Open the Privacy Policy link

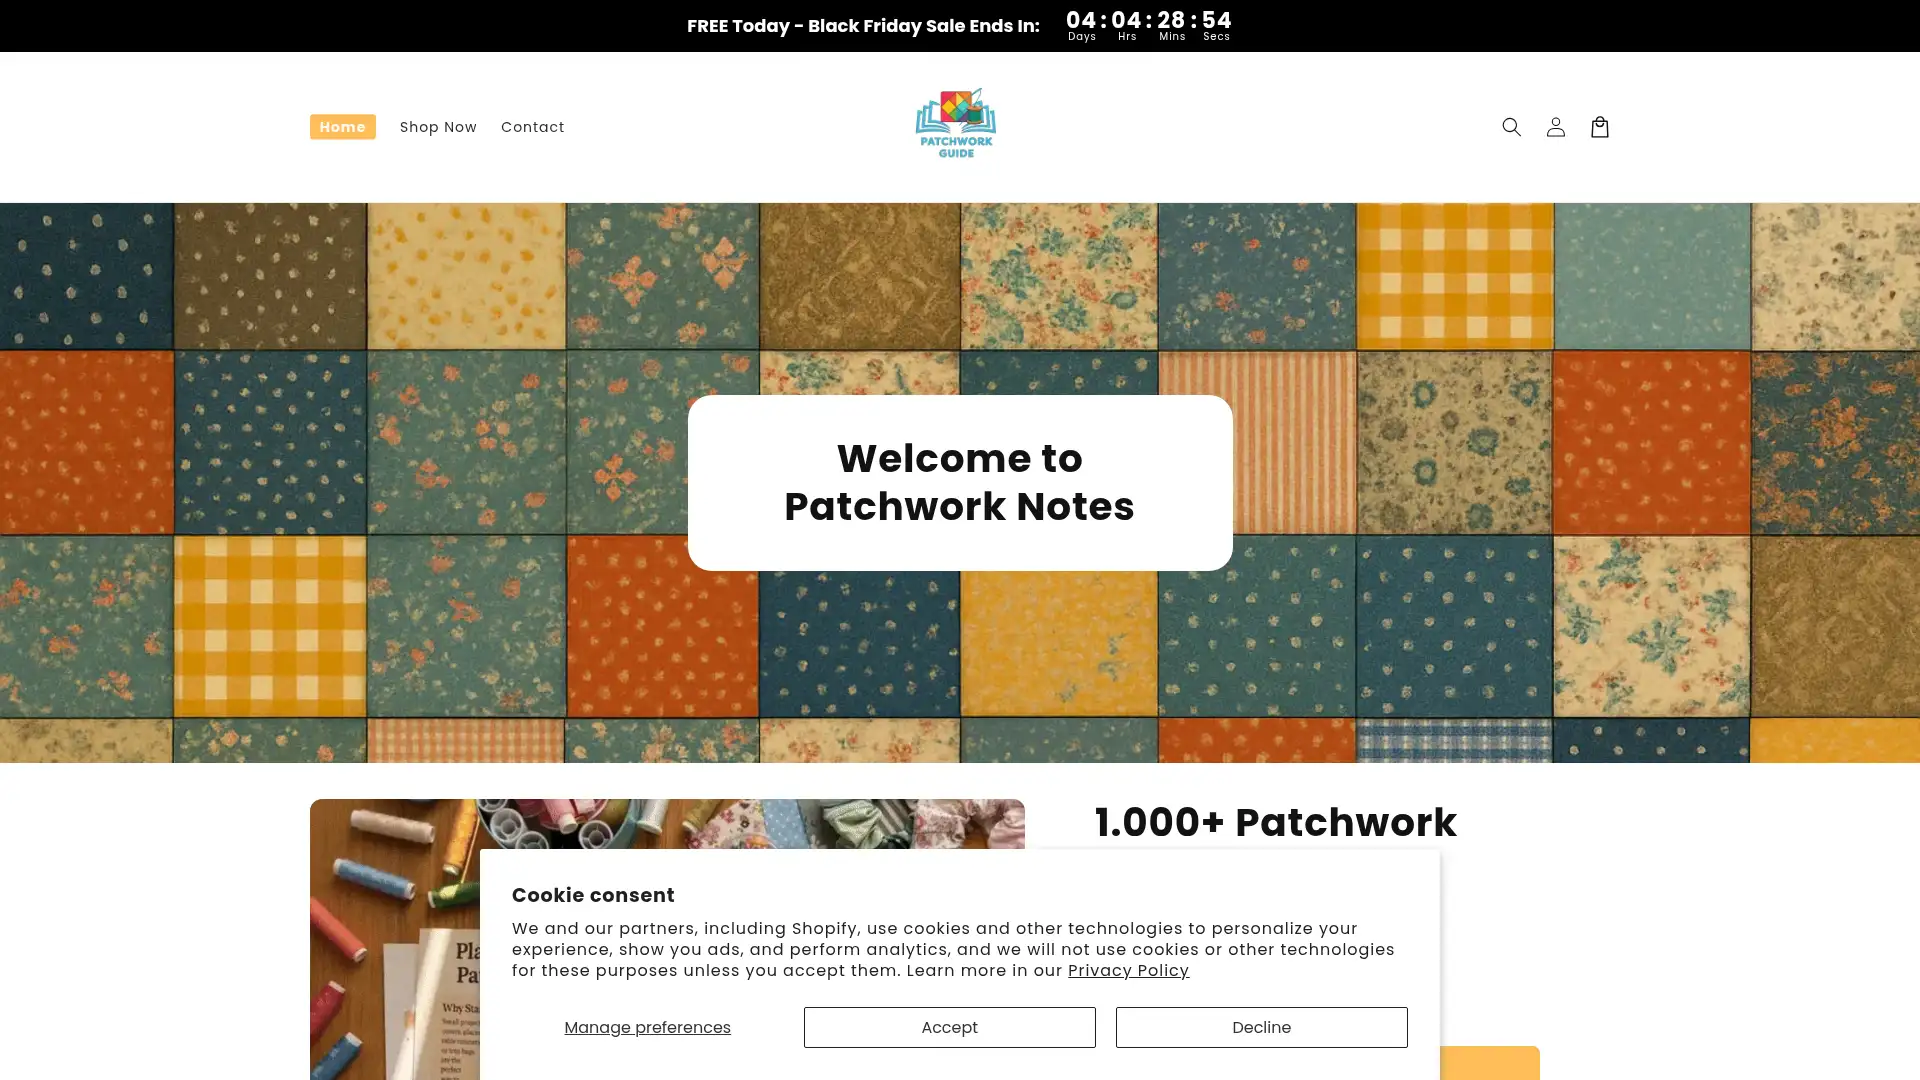pyautogui.click(x=1128, y=970)
